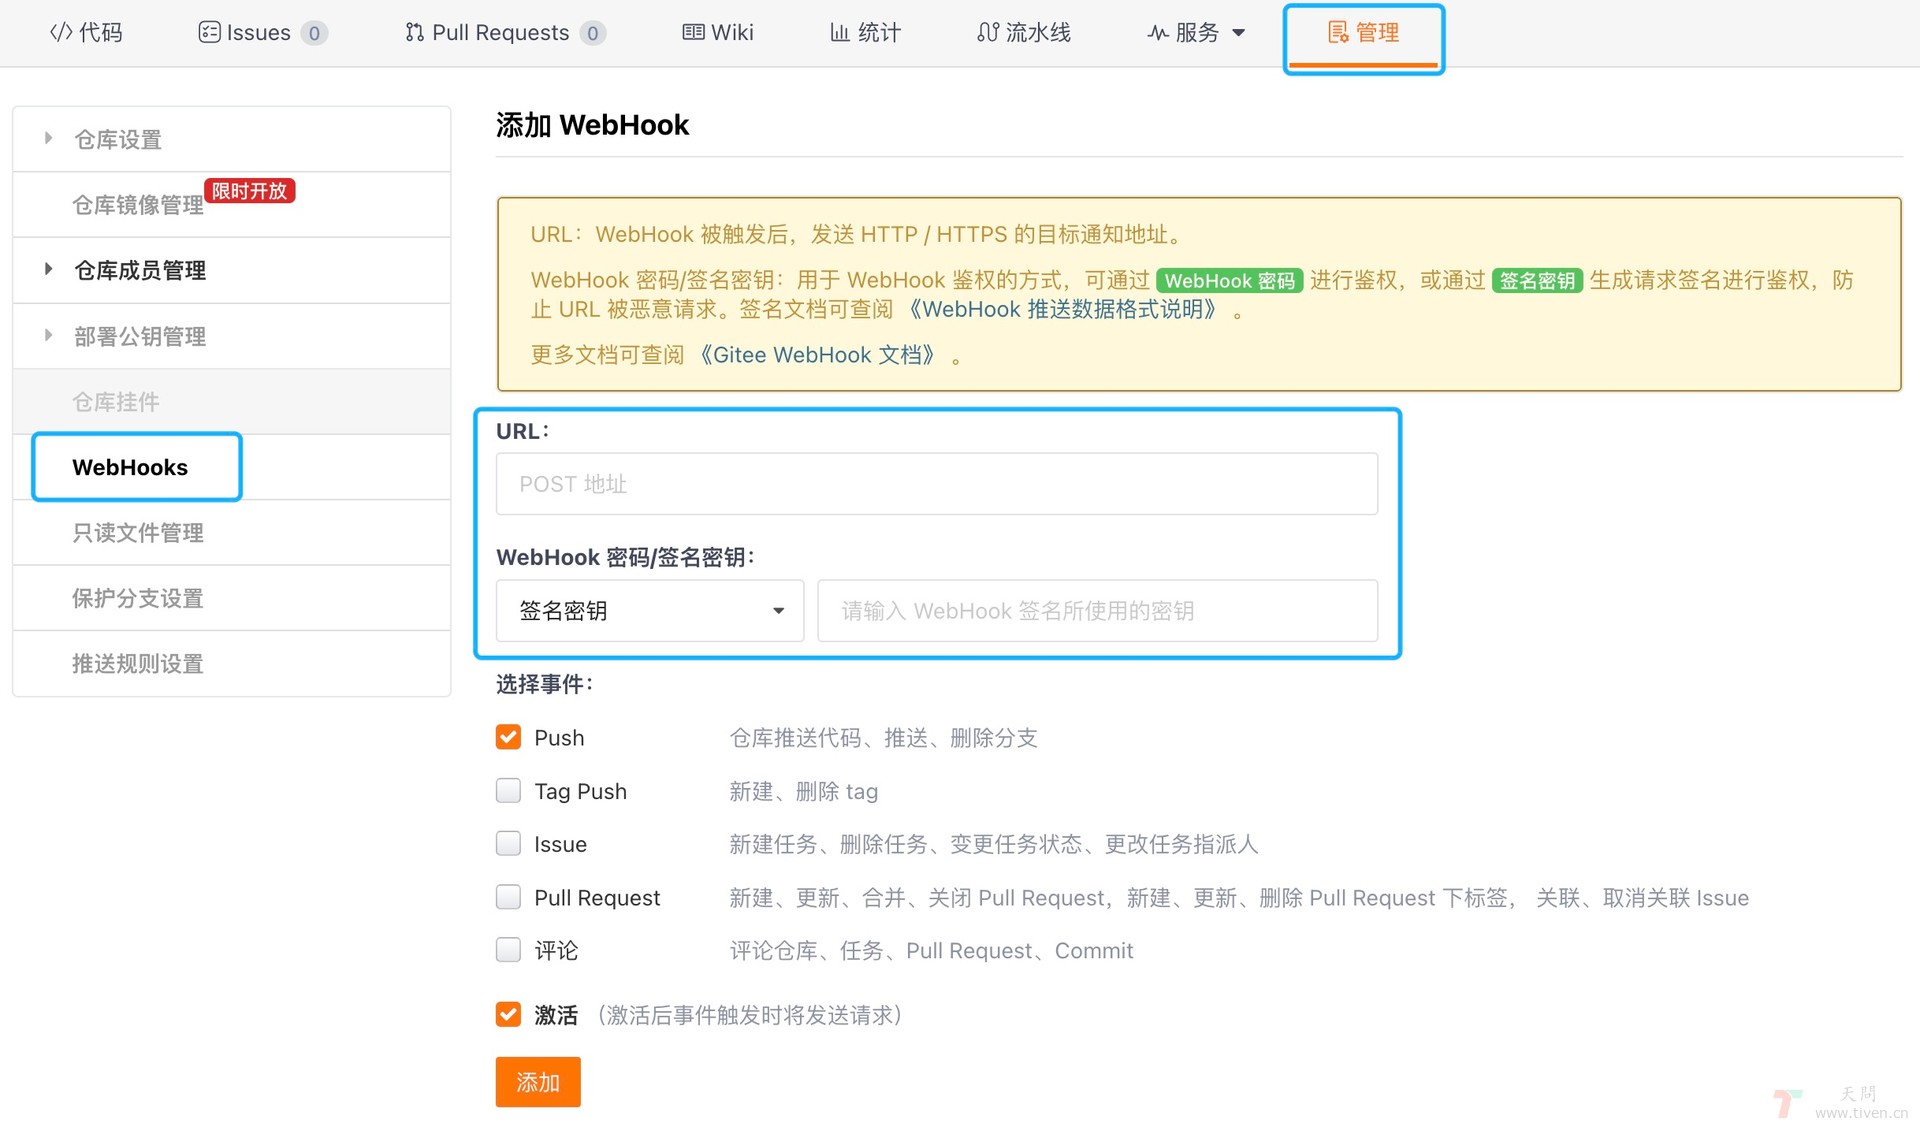1920x1130 pixels.
Task: Check the Issue event checkbox
Action: [508, 843]
